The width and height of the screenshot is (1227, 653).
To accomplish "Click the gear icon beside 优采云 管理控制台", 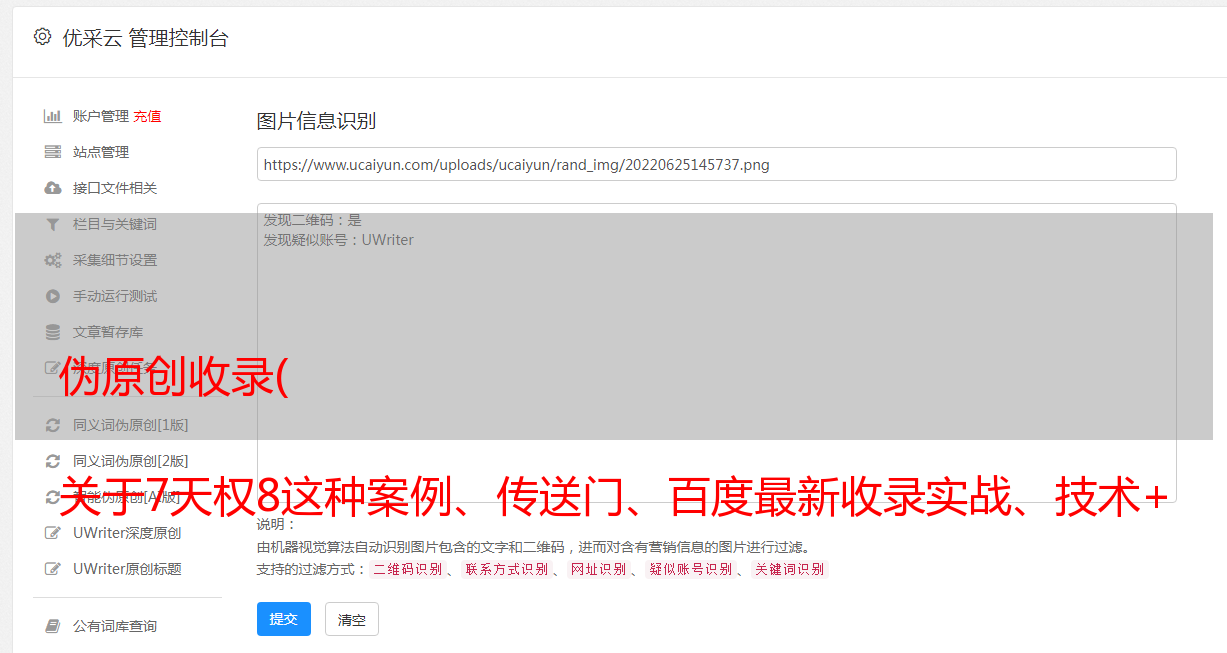I will coord(42,37).
